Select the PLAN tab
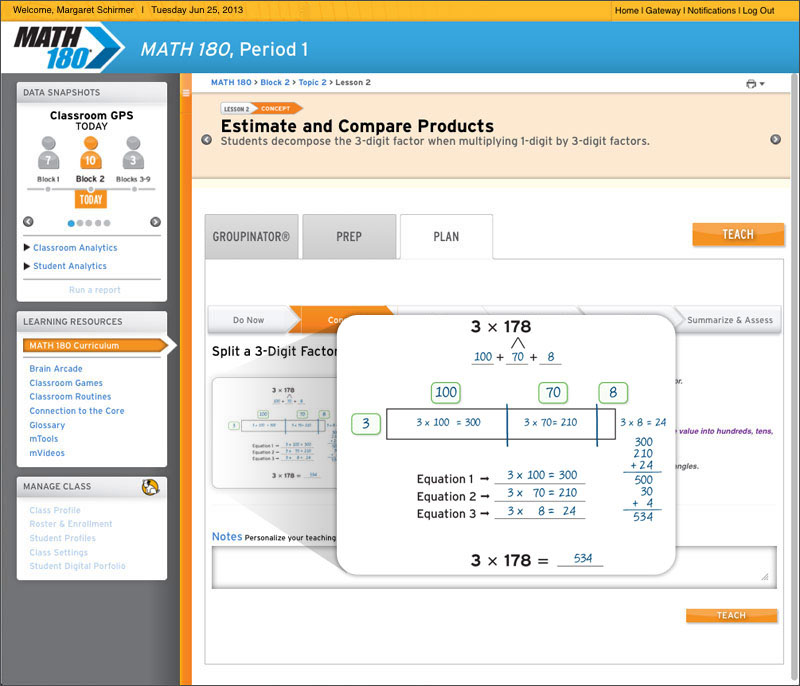 coord(446,237)
